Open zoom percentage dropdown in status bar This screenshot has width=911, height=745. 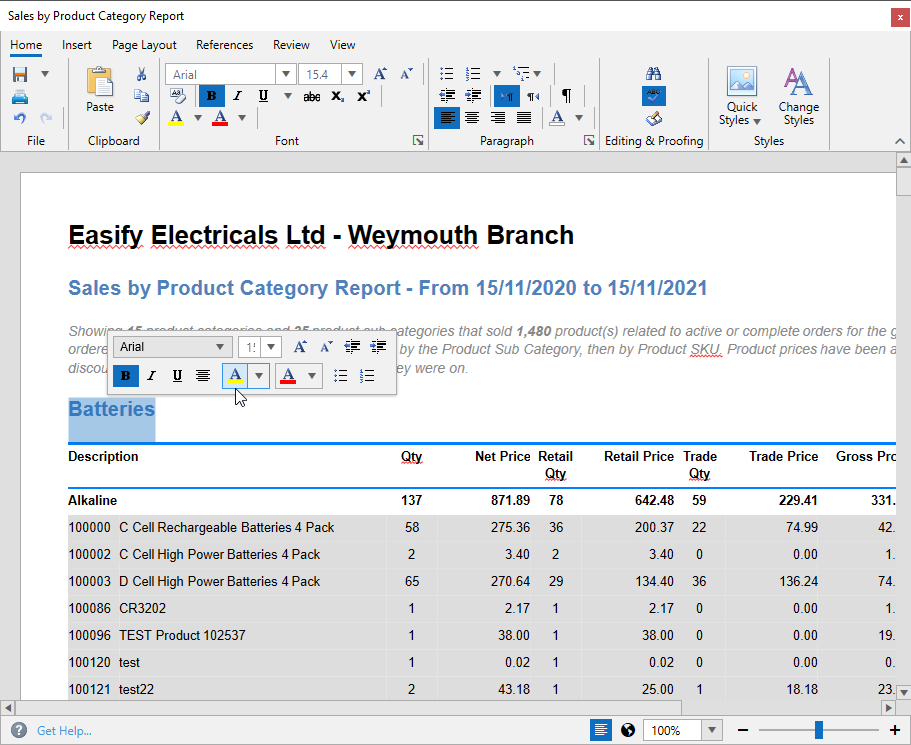click(x=712, y=730)
